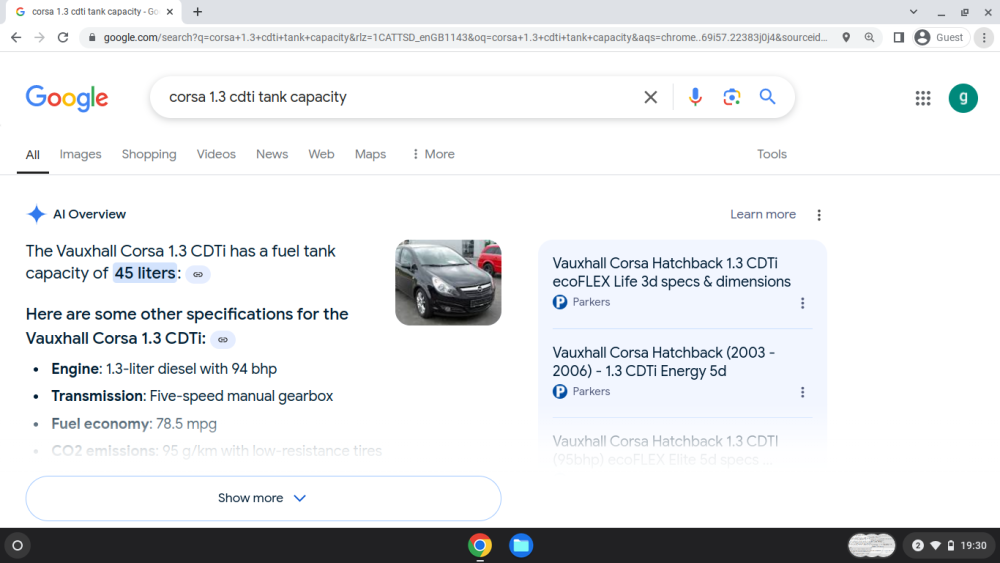The height and width of the screenshot is (563, 1000).
Task: Open the ChromeOS launcher button
Action: (x=18, y=545)
